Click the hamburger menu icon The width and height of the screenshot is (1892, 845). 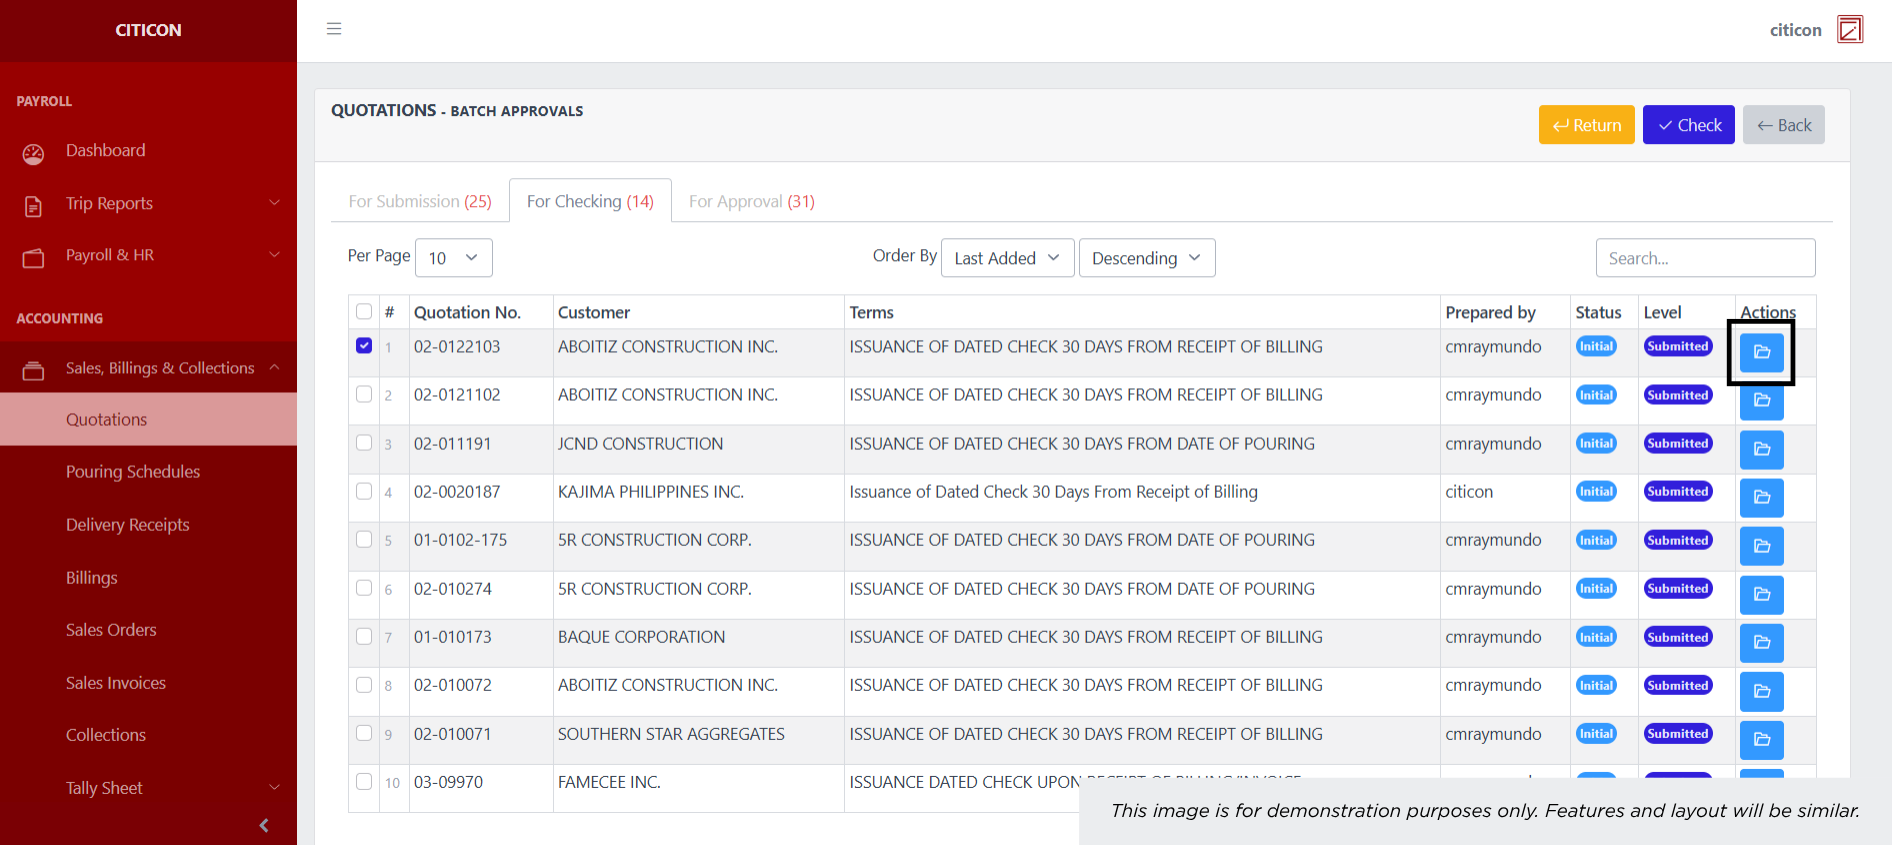click(334, 29)
